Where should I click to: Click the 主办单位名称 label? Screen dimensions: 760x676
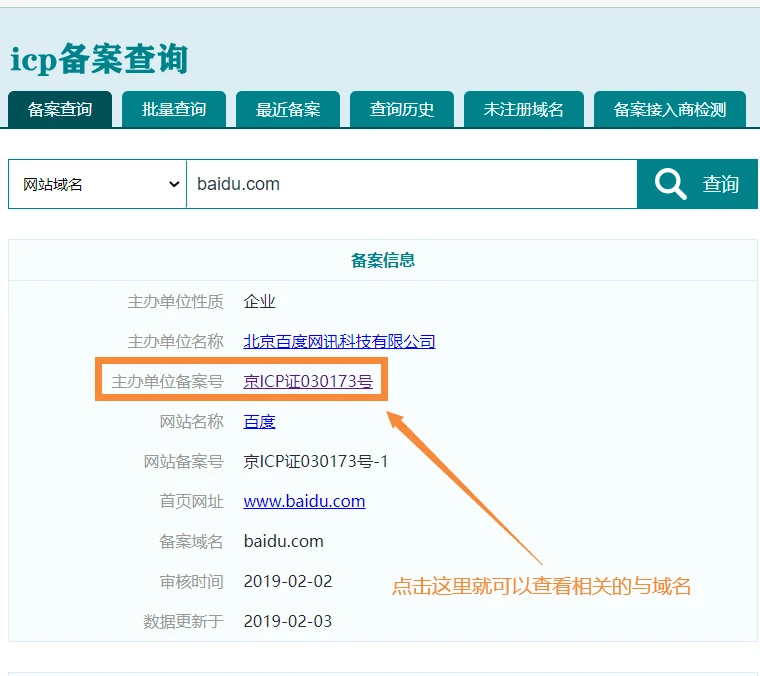[175, 342]
